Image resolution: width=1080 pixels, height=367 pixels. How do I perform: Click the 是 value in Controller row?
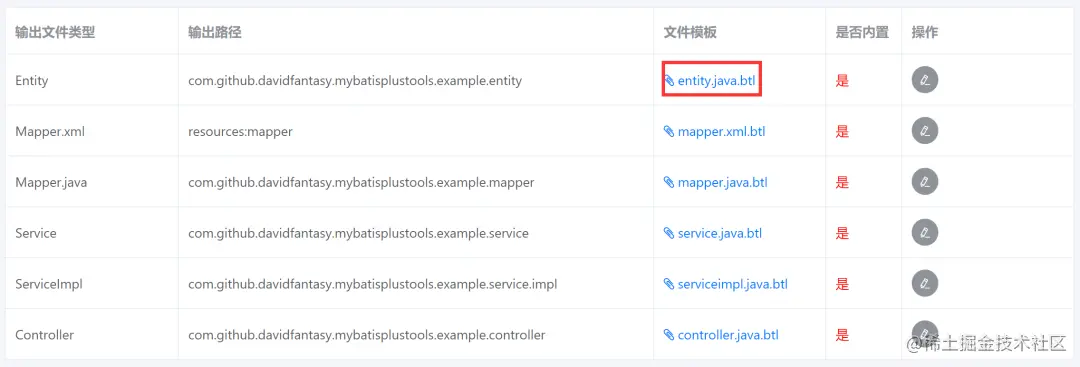[842, 335]
